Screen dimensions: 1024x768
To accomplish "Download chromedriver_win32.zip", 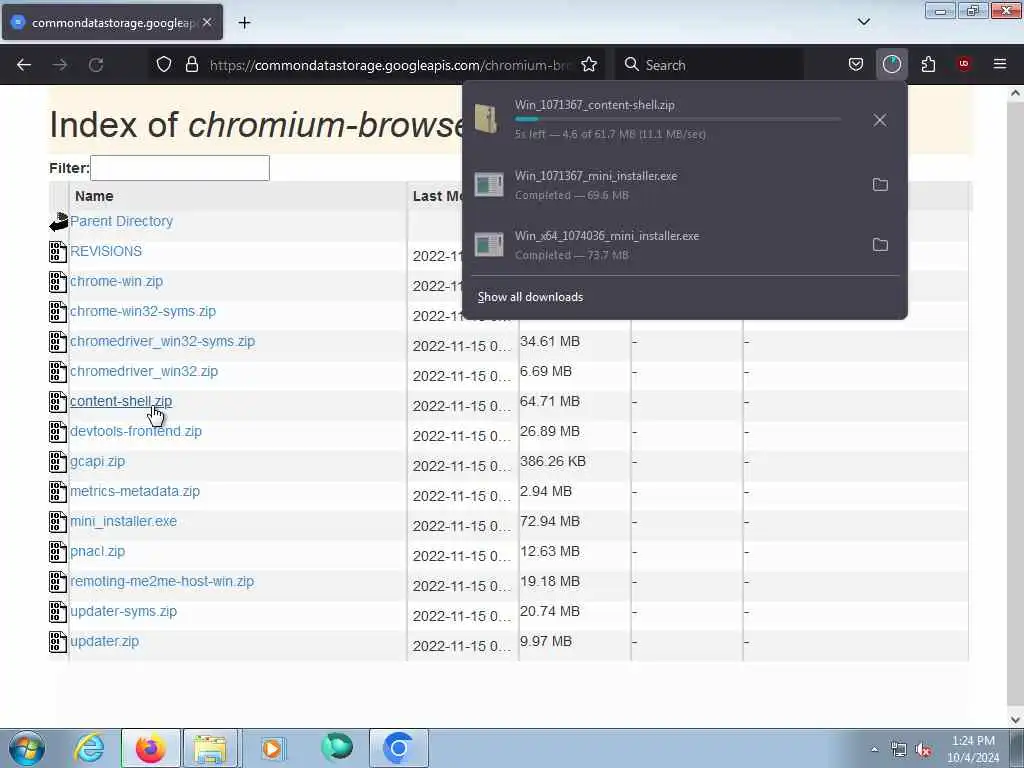I will 144,372.
